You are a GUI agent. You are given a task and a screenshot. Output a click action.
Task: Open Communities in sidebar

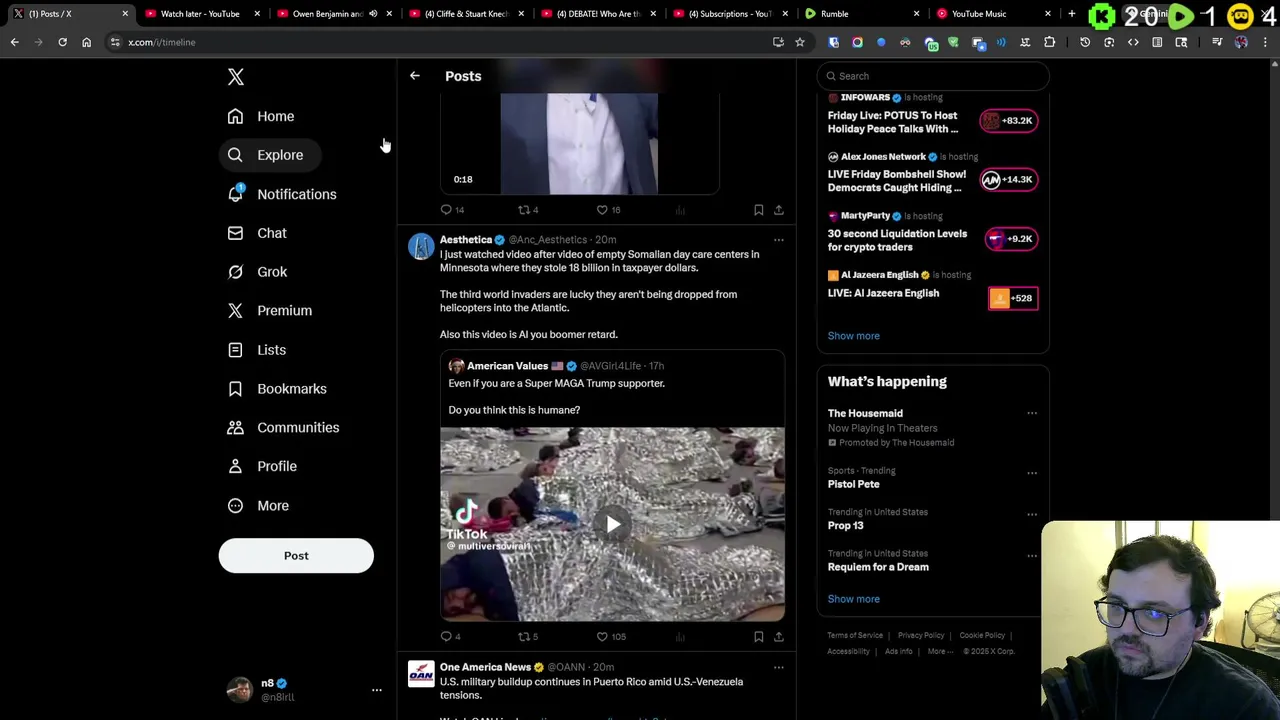click(x=282, y=428)
